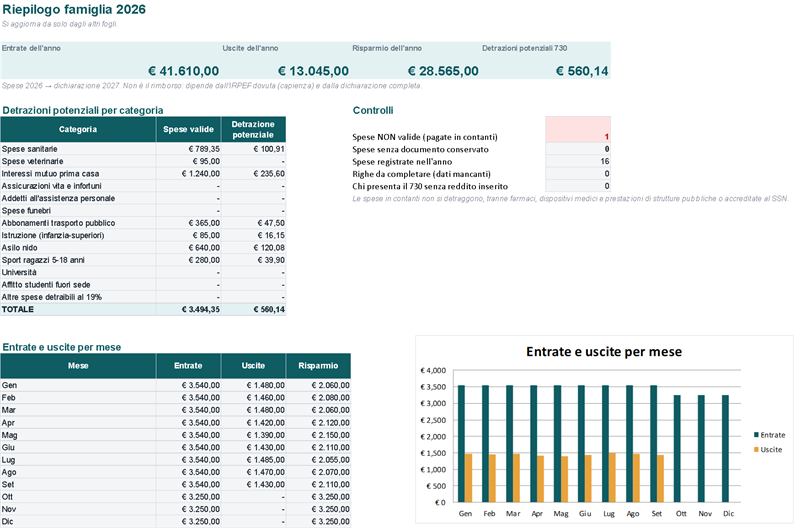
Task: Click the 'Detrazioni potenziali 730' label
Action: [x=524, y=48]
